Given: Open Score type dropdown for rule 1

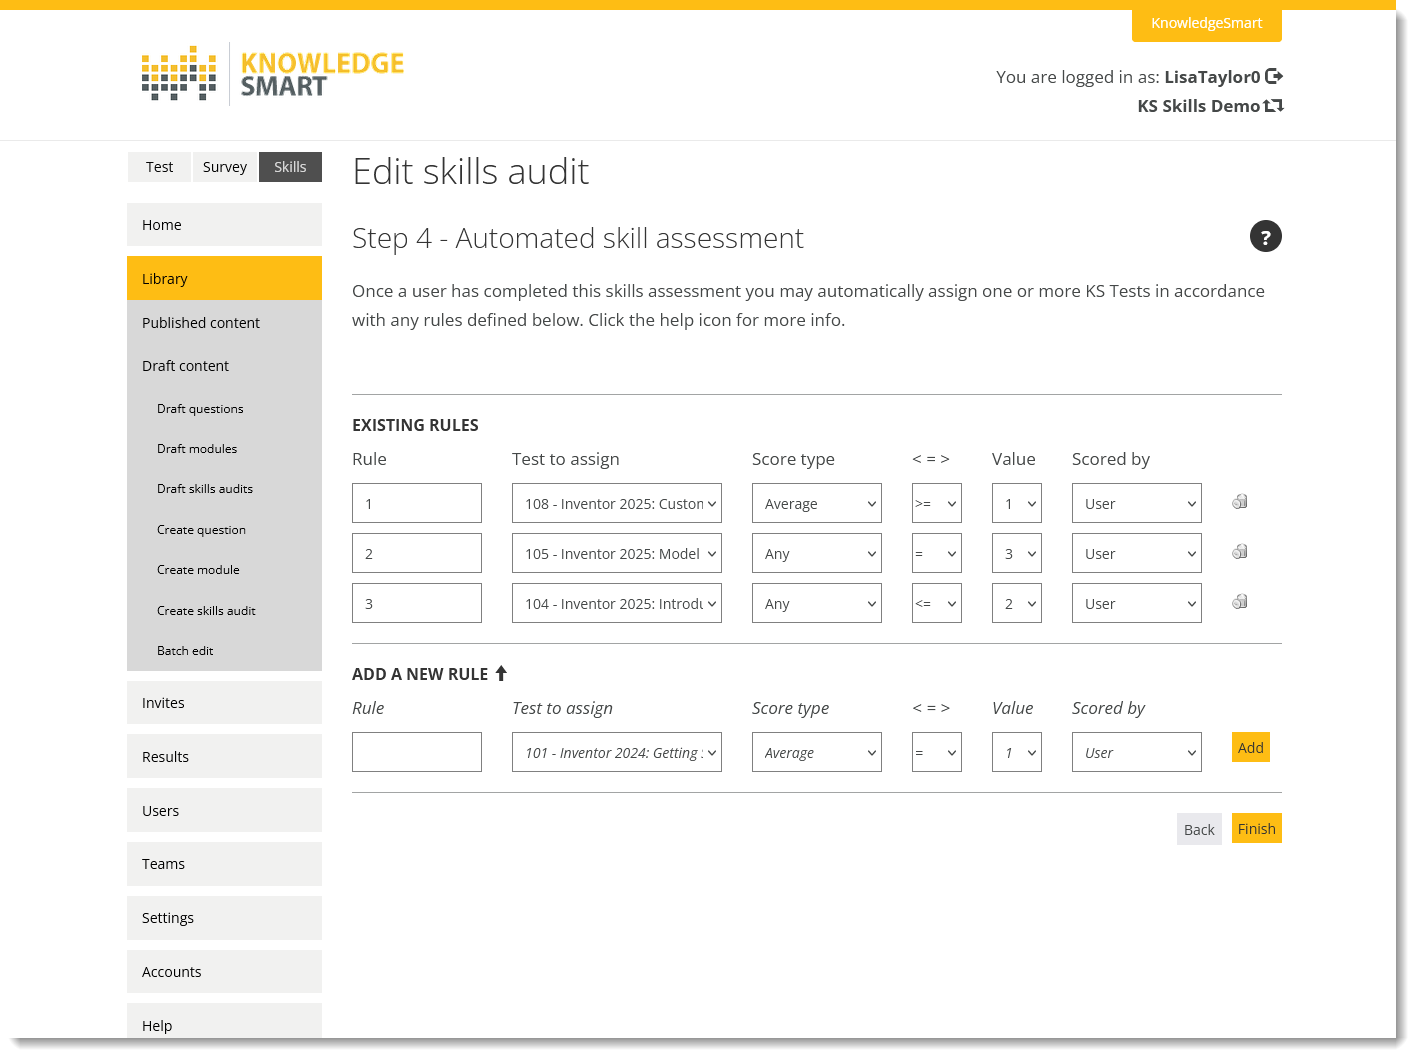Looking at the screenshot, I should click(x=817, y=503).
